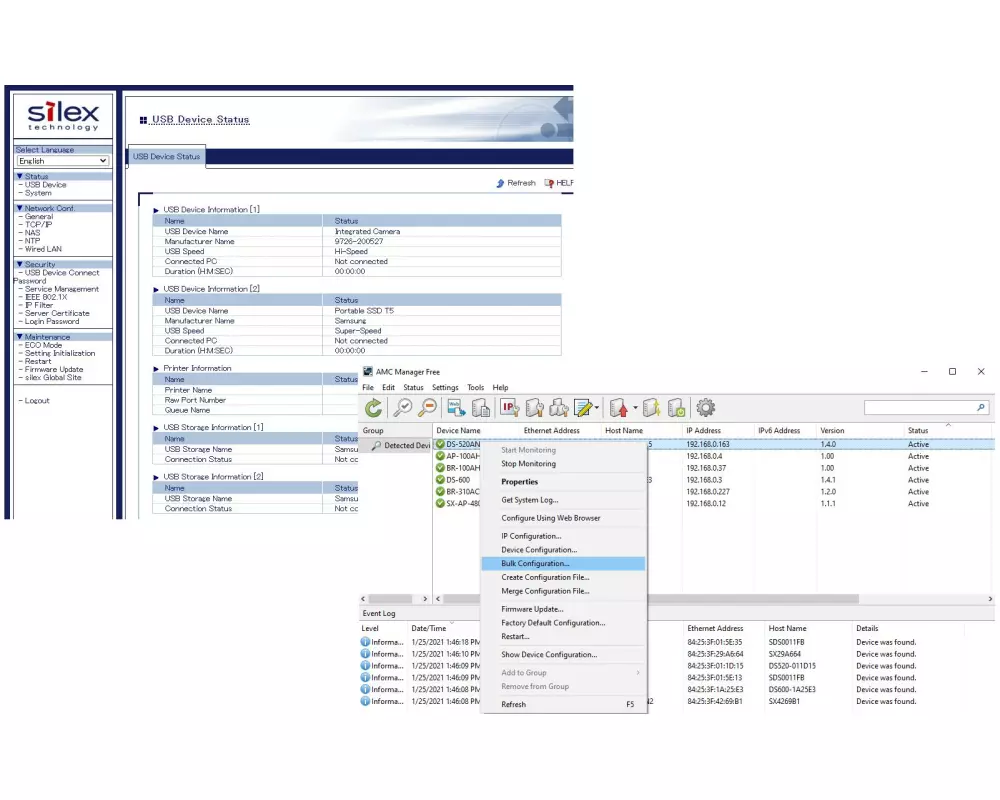Click the pencil notepad toolbar icon

point(584,408)
